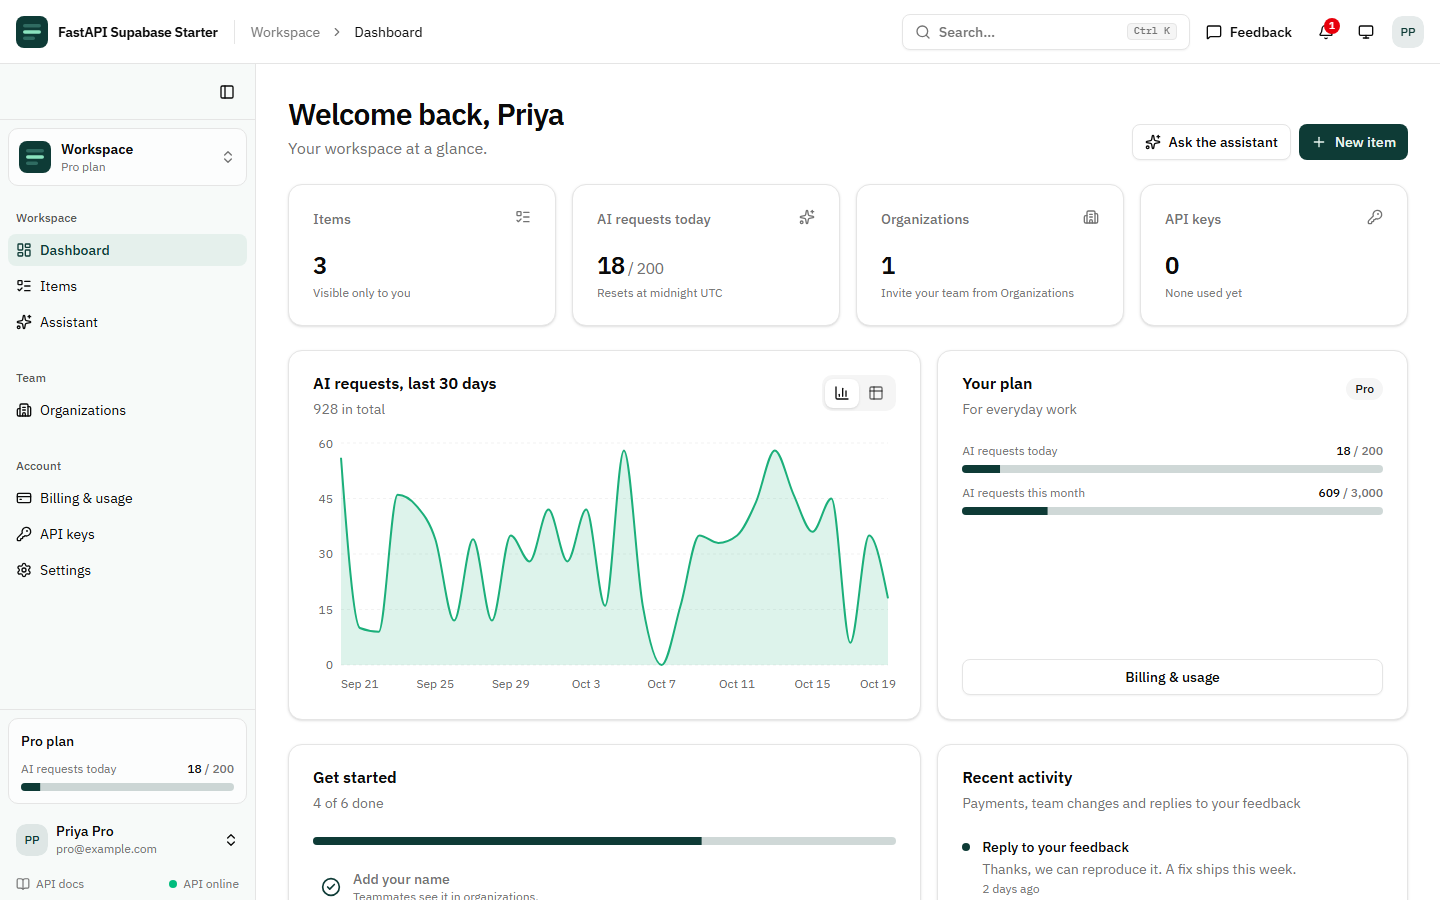Switch AI requests view to table
The height and width of the screenshot is (900, 1440).
[876, 393]
